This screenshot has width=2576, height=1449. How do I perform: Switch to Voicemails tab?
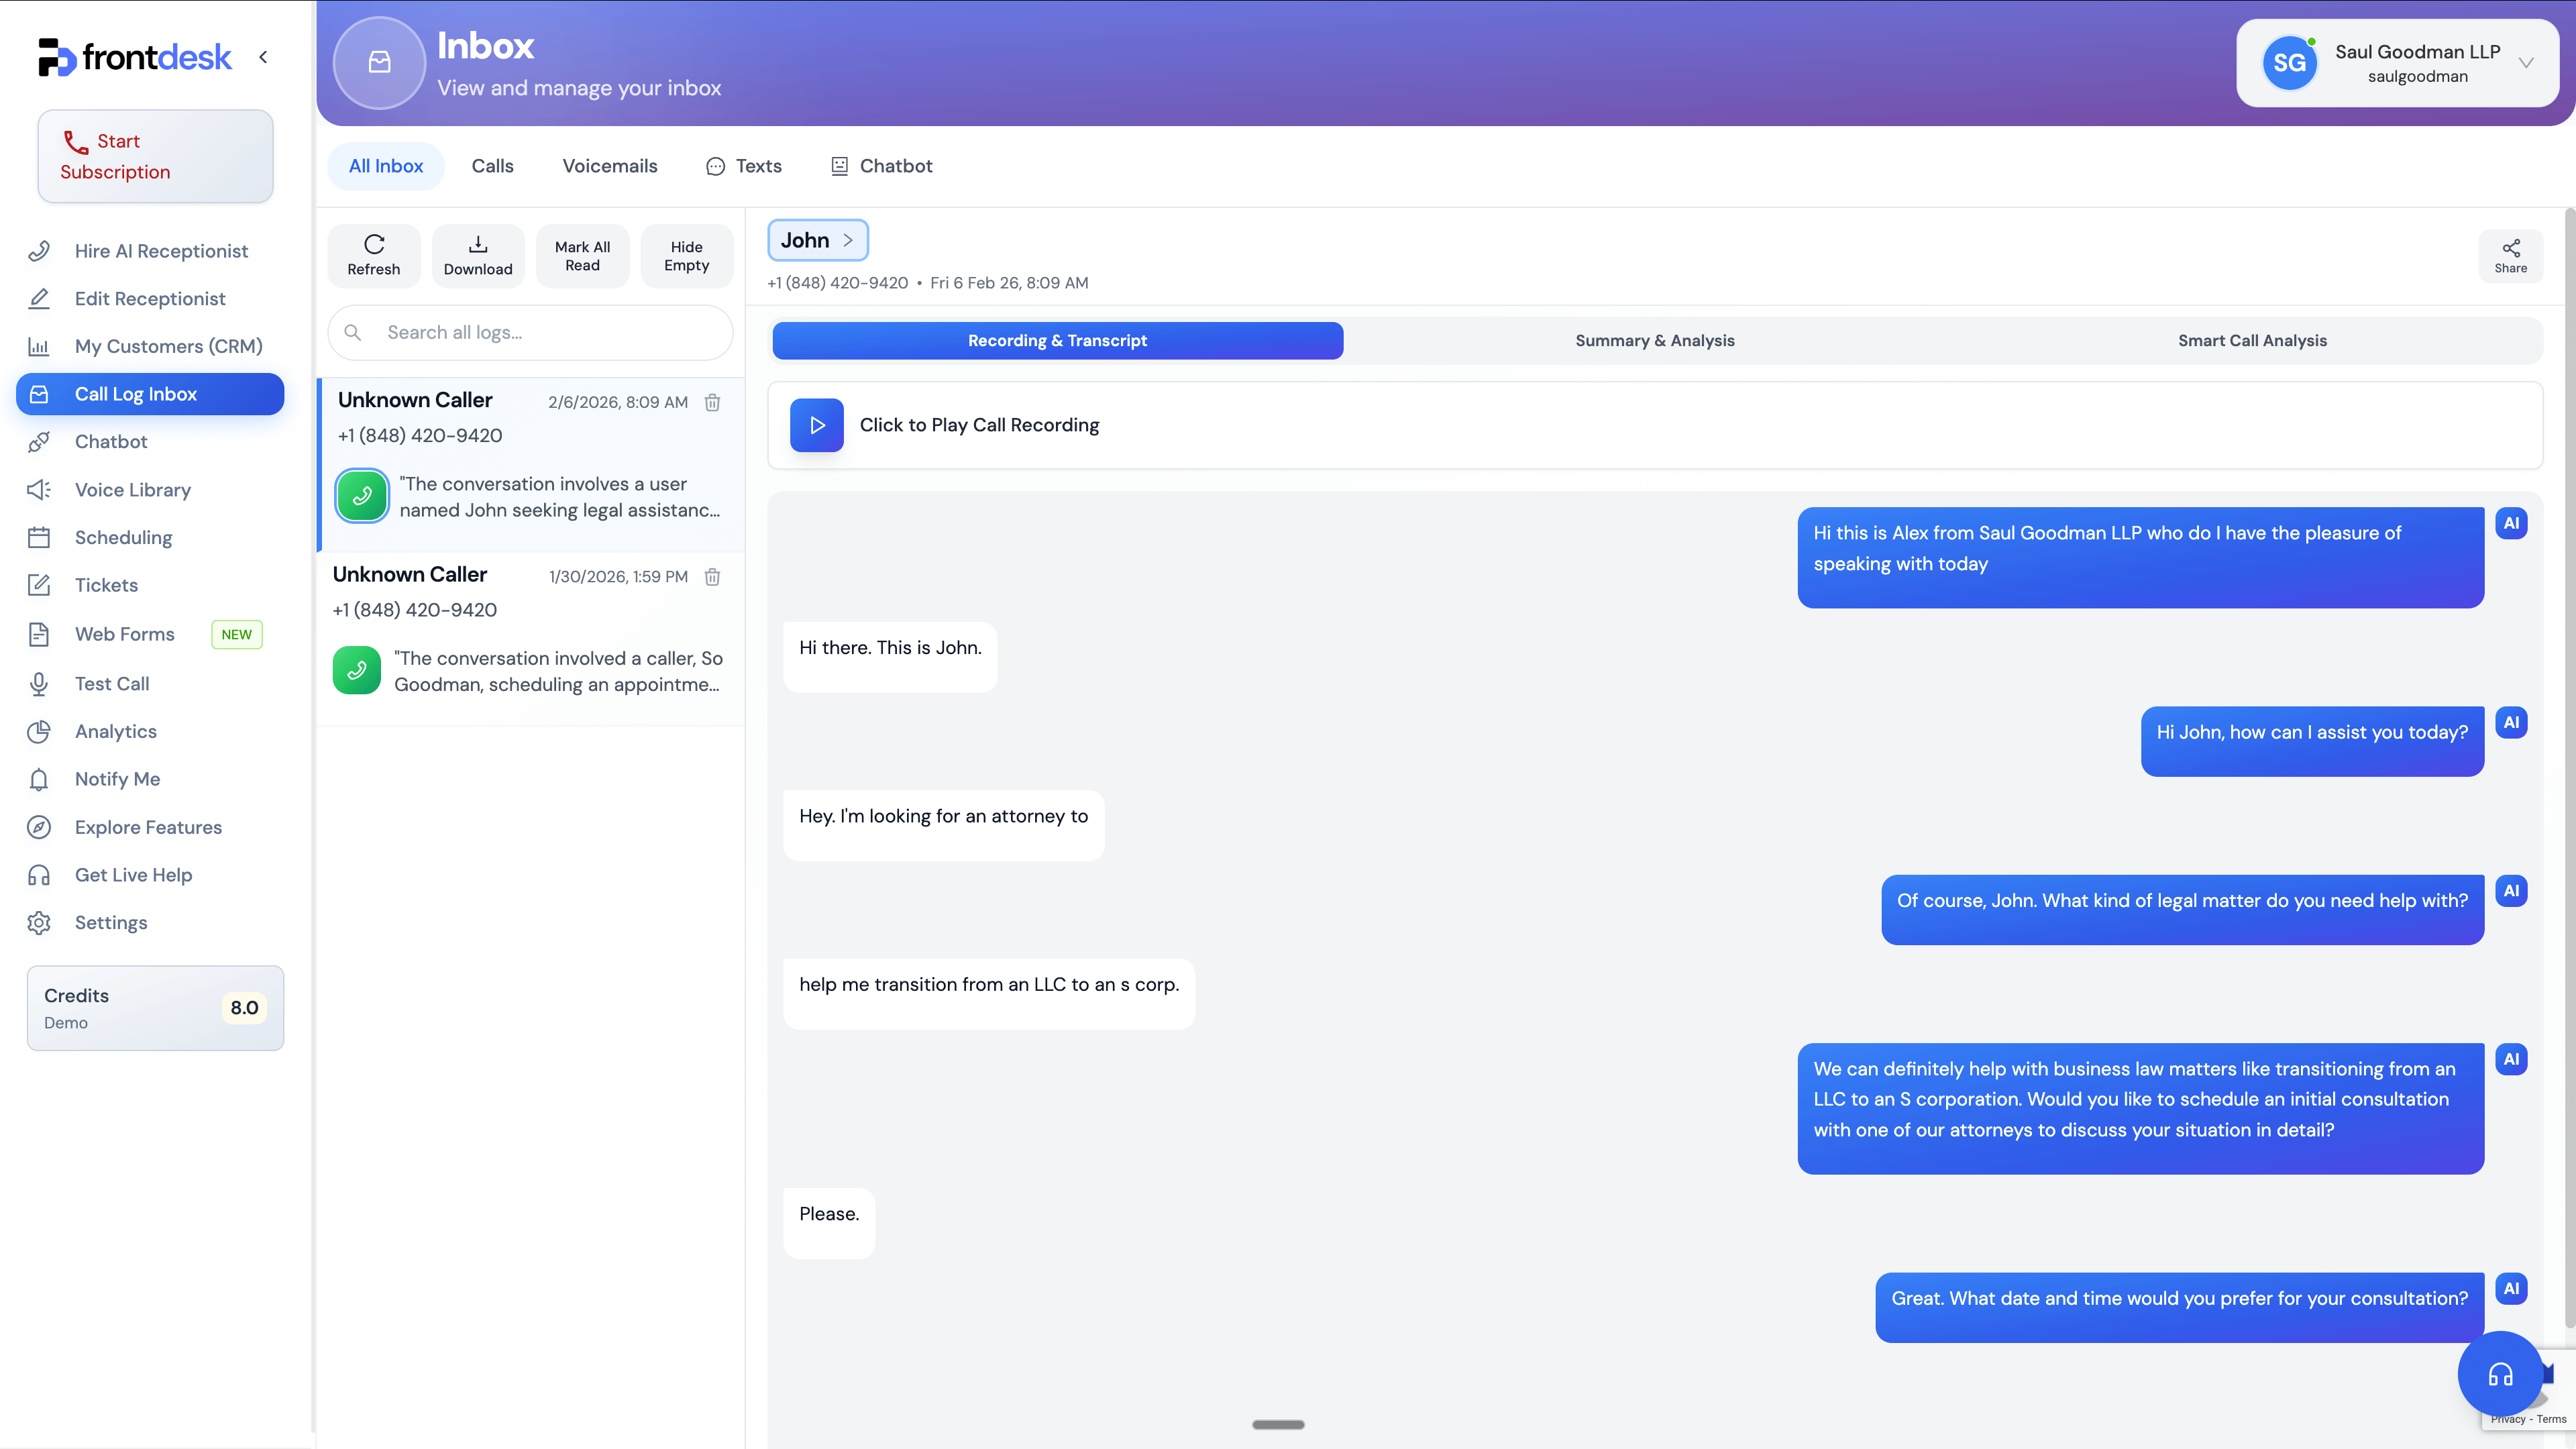click(x=609, y=166)
